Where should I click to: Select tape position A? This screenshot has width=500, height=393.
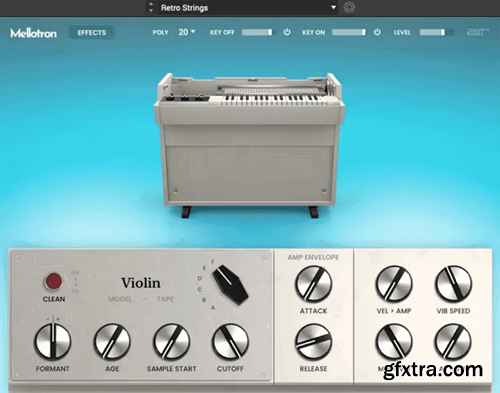213,308
